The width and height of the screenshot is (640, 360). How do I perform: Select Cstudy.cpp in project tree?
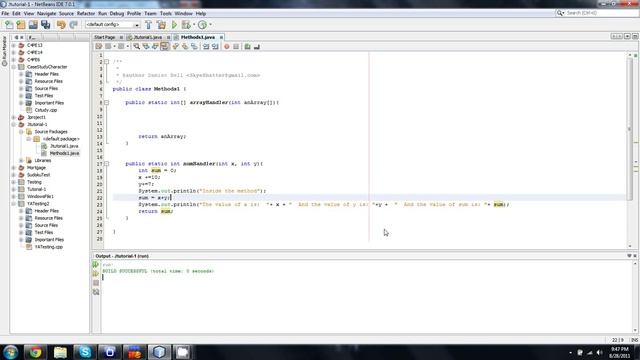(x=46, y=110)
